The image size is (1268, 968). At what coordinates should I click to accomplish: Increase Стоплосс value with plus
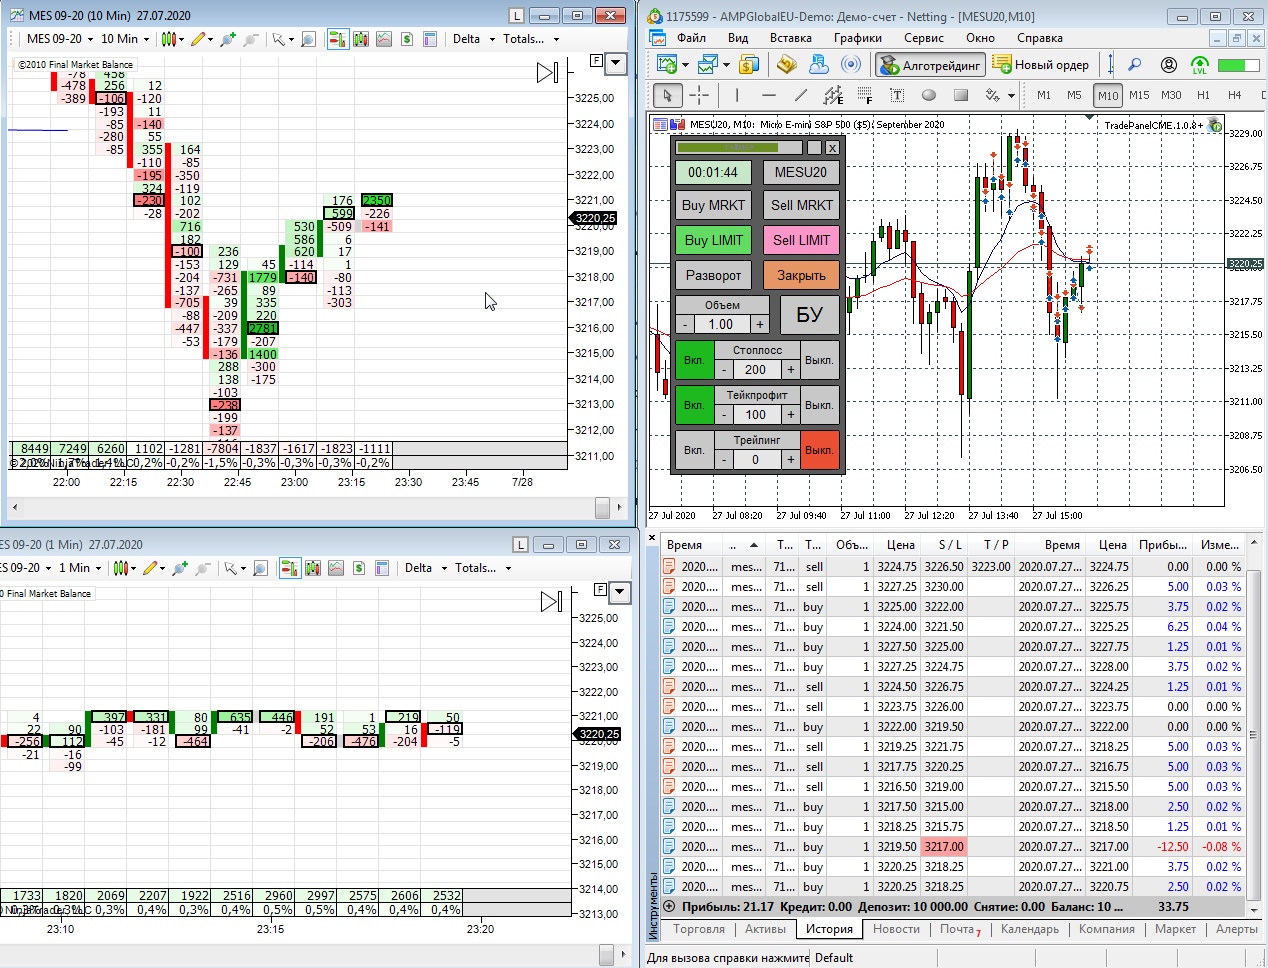click(790, 369)
